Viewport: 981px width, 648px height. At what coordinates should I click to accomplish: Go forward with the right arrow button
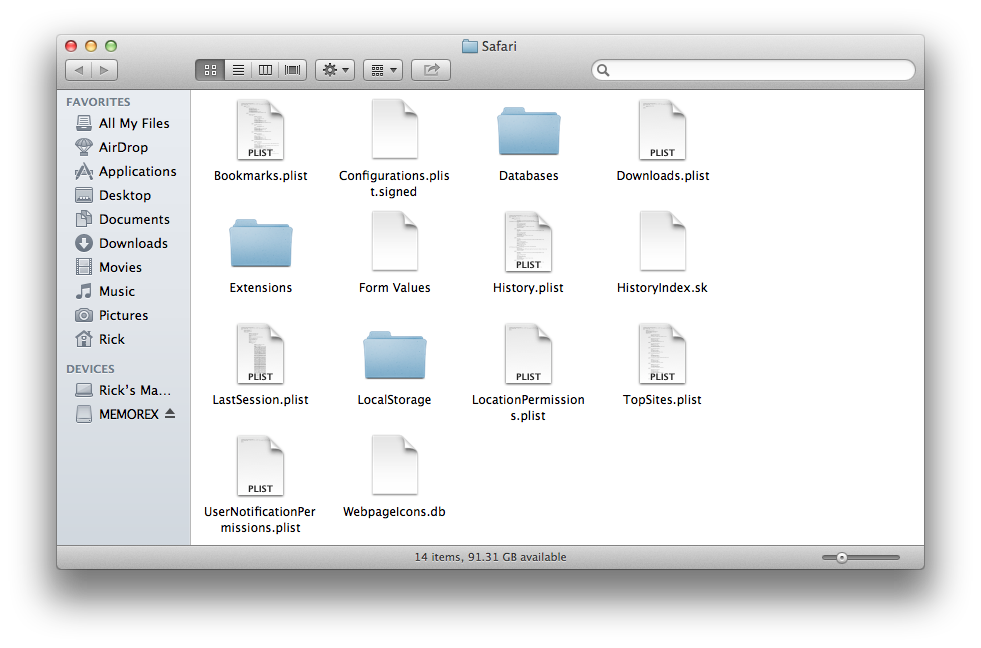104,70
